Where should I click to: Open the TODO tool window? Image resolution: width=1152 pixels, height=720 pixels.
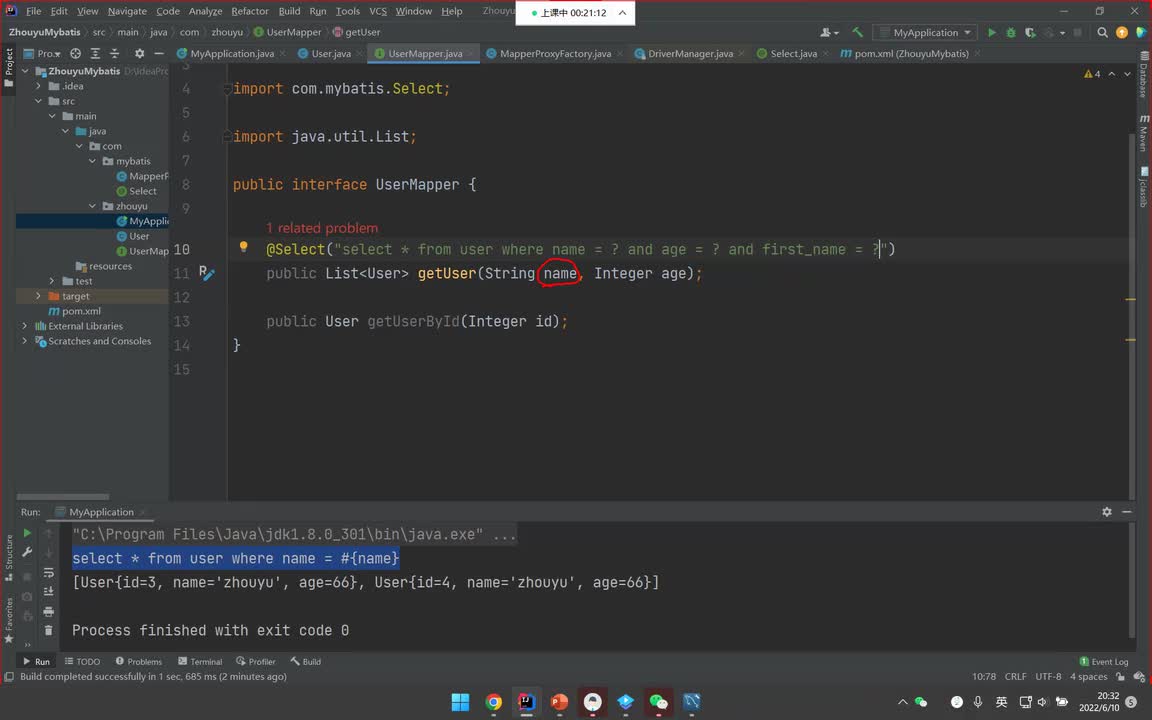(82, 661)
